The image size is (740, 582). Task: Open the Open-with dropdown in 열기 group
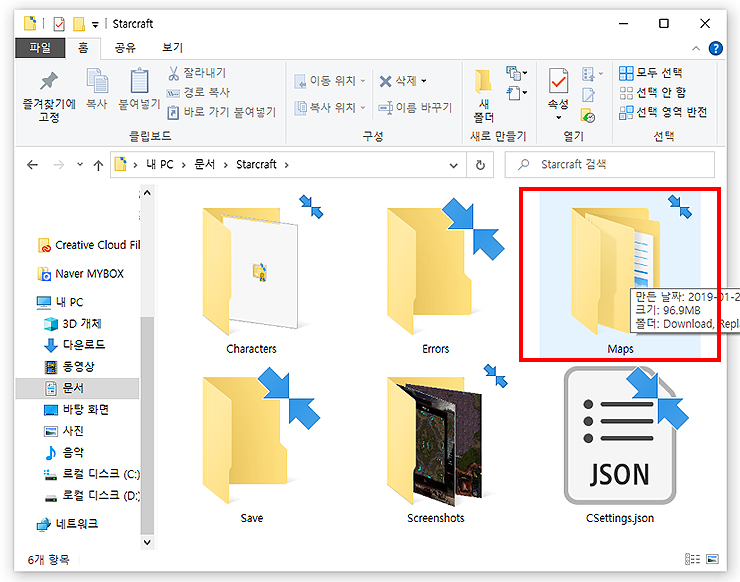click(592, 74)
